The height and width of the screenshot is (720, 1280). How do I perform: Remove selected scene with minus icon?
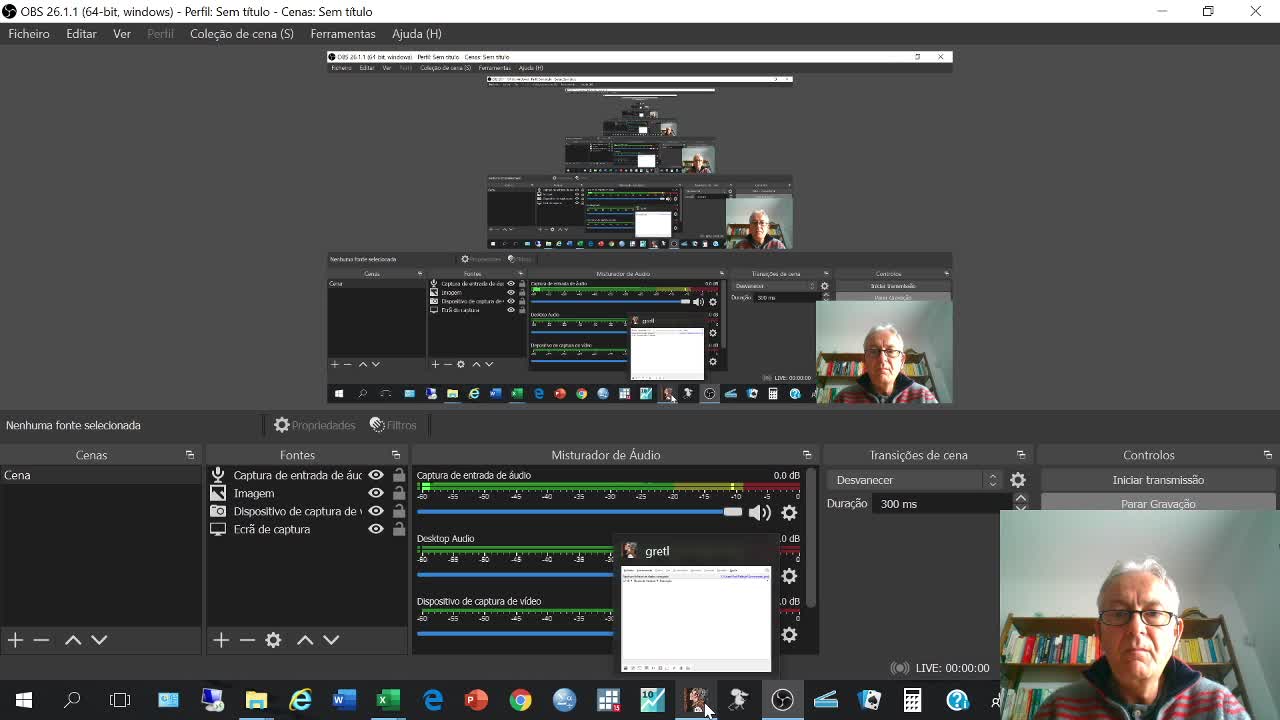pyautogui.click(x=41, y=640)
